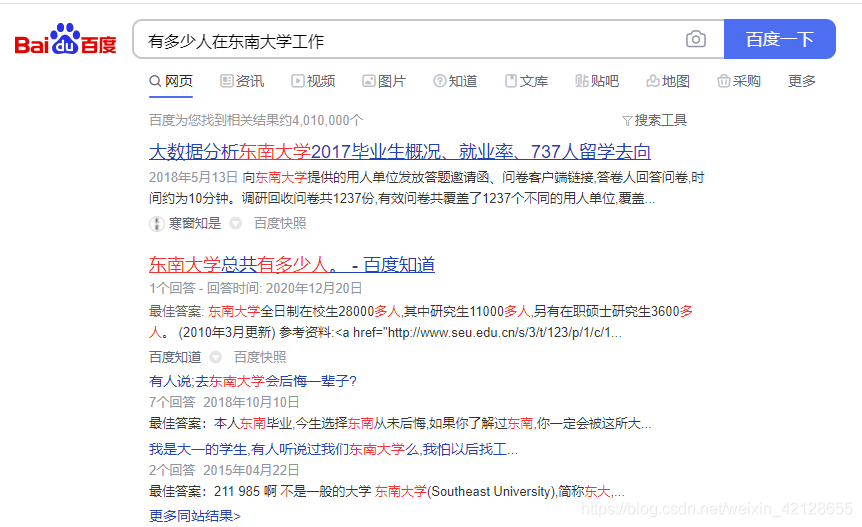Switch to the 资讯 tab
The height and width of the screenshot is (527, 862).
pos(242,81)
